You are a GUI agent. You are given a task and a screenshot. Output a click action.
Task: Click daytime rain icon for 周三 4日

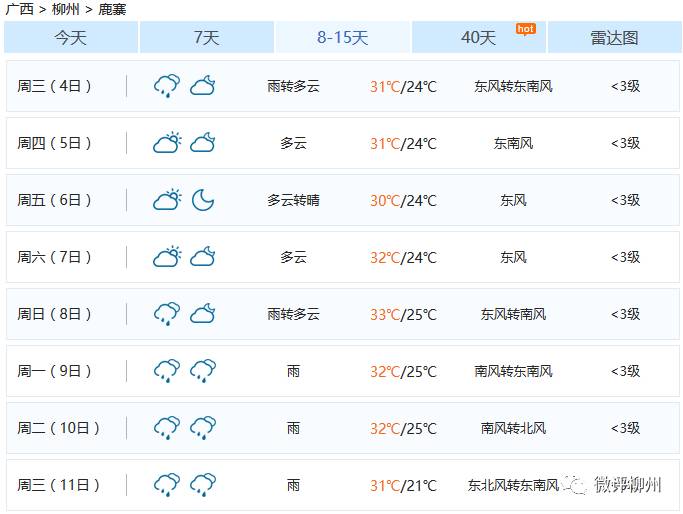[167, 86]
